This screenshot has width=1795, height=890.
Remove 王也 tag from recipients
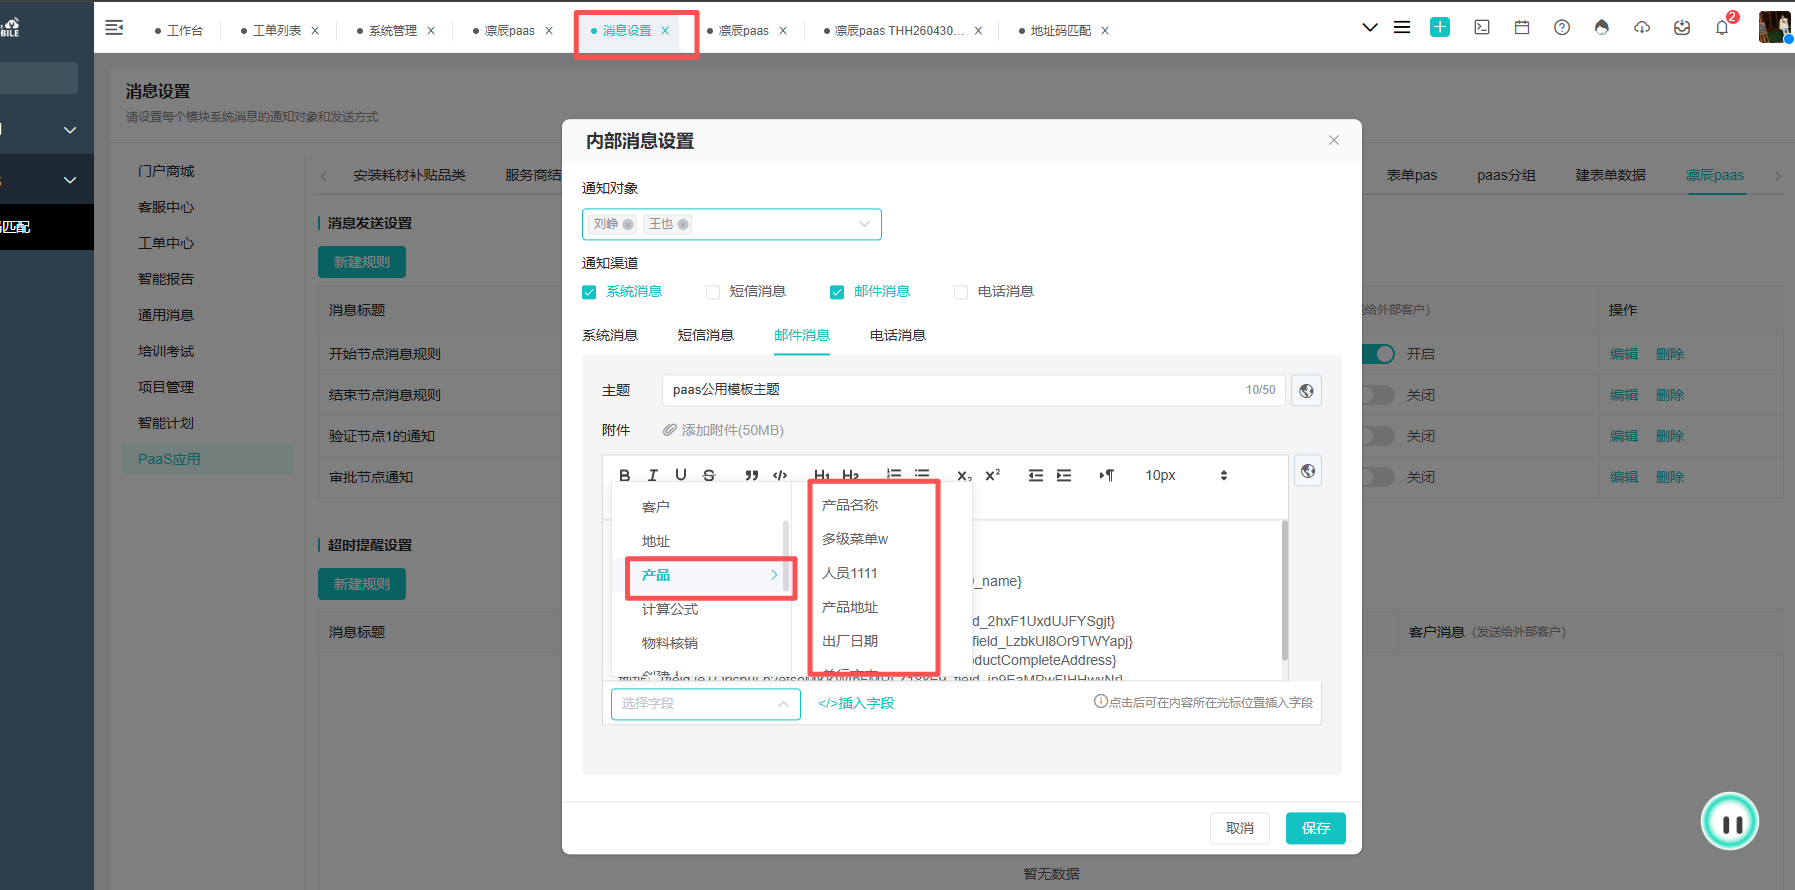[683, 224]
